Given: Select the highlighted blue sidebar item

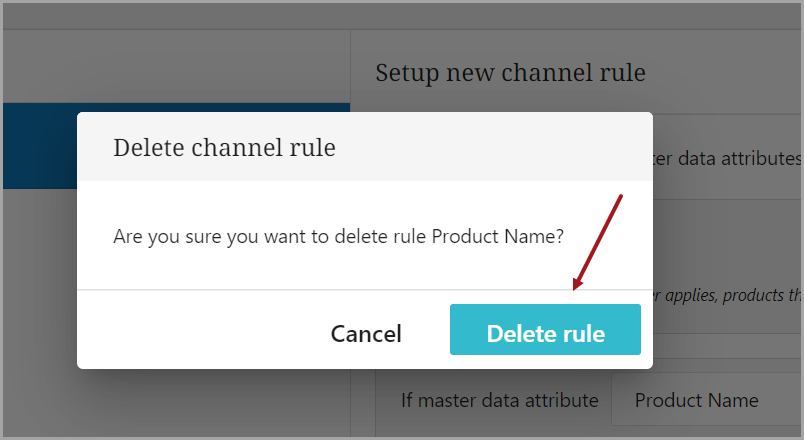Looking at the screenshot, I should (x=40, y=145).
